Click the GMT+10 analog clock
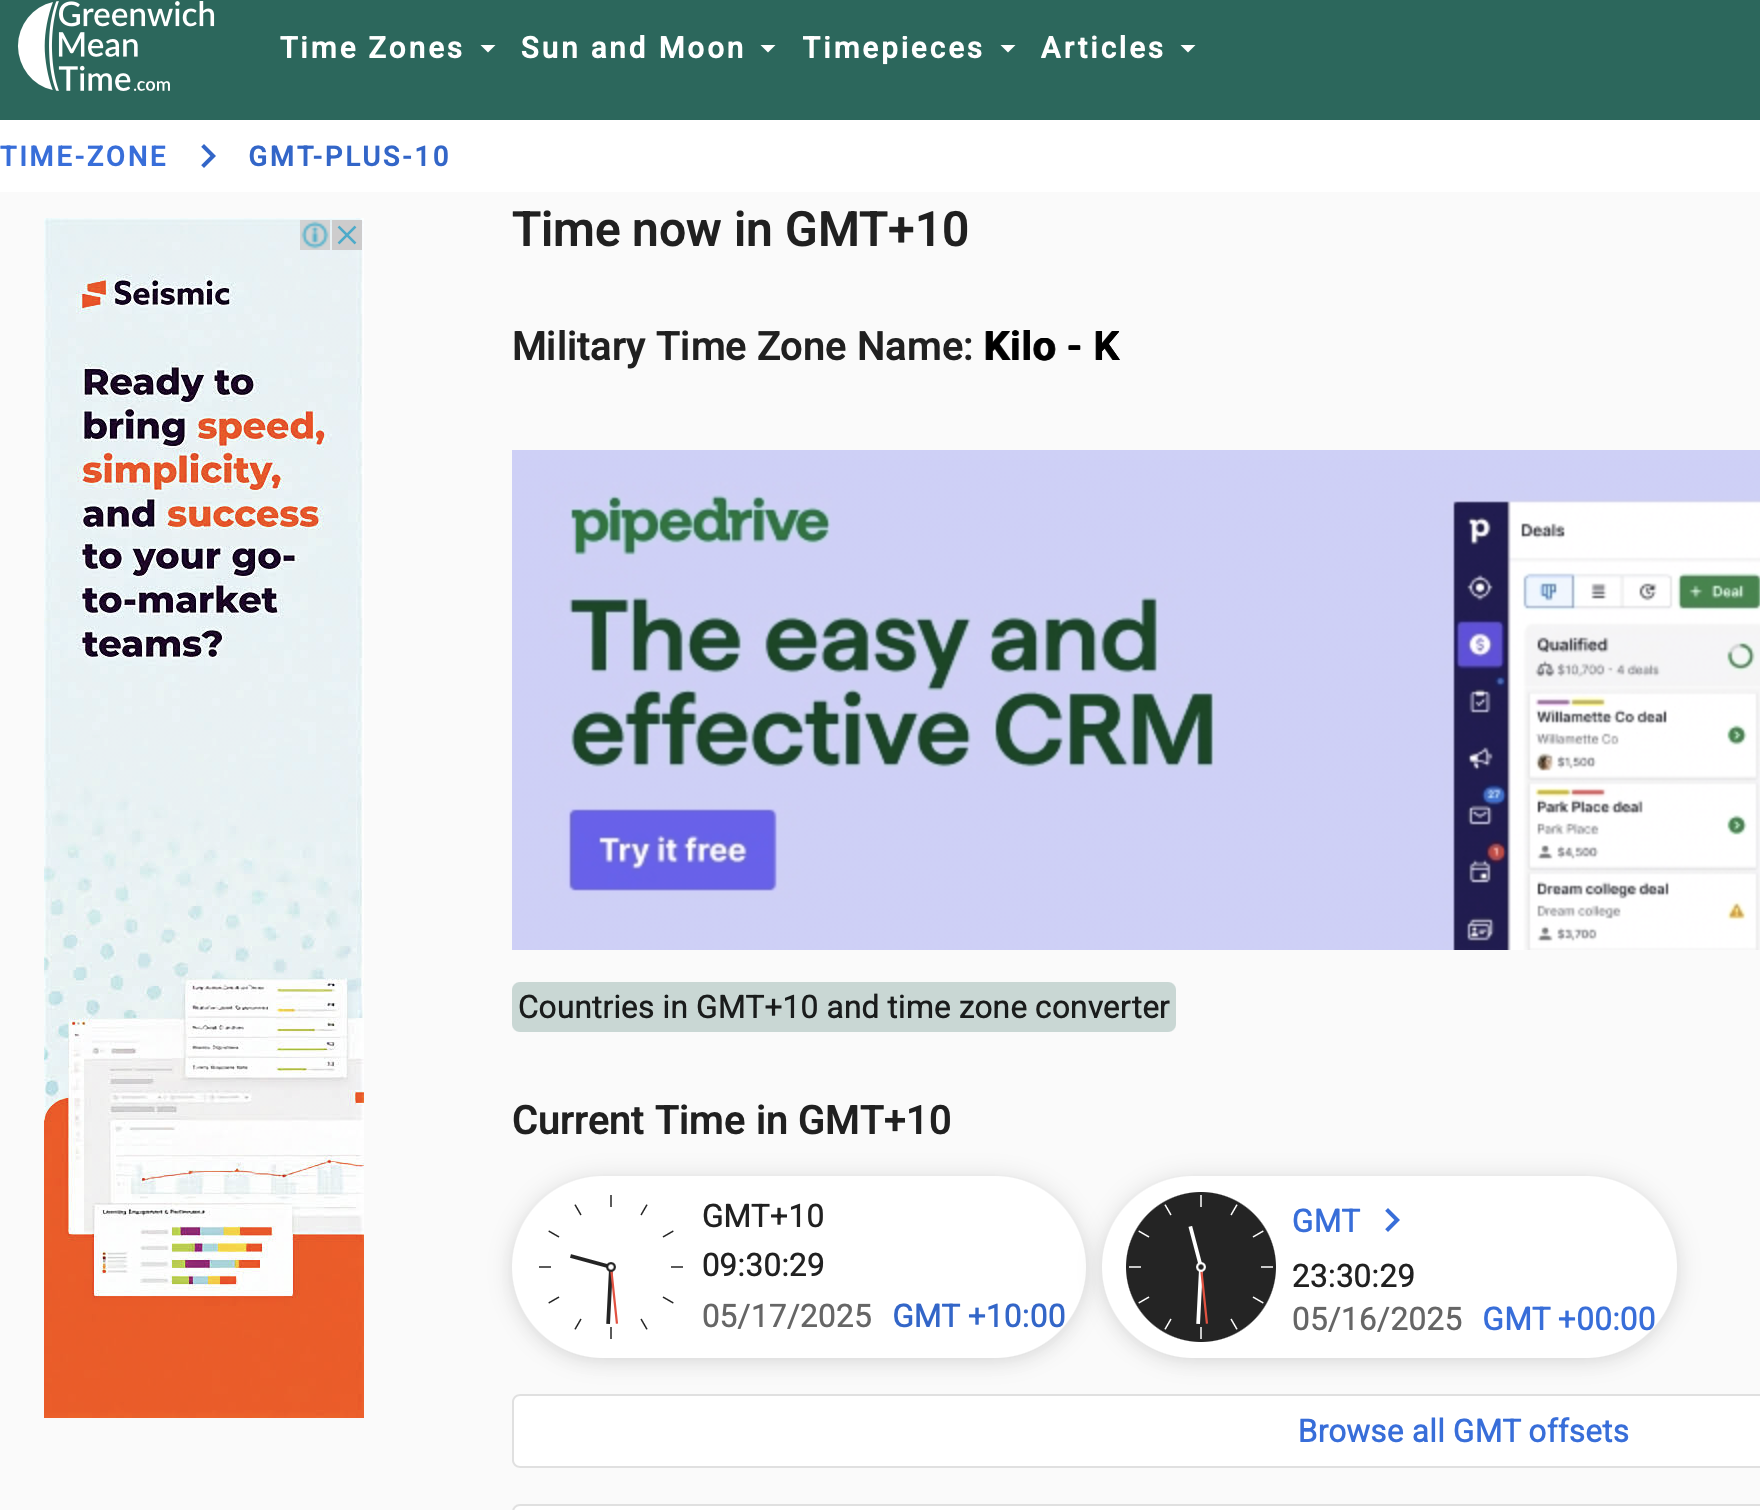 [610, 1267]
